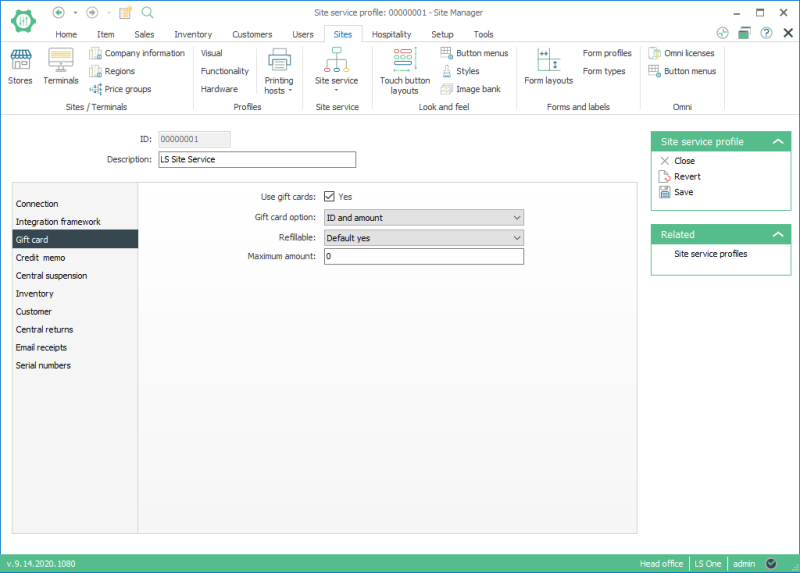Click the Site Manager app logo
Image resolution: width=800 pixels, height=573 pixels.
click(x=23, y=21)
